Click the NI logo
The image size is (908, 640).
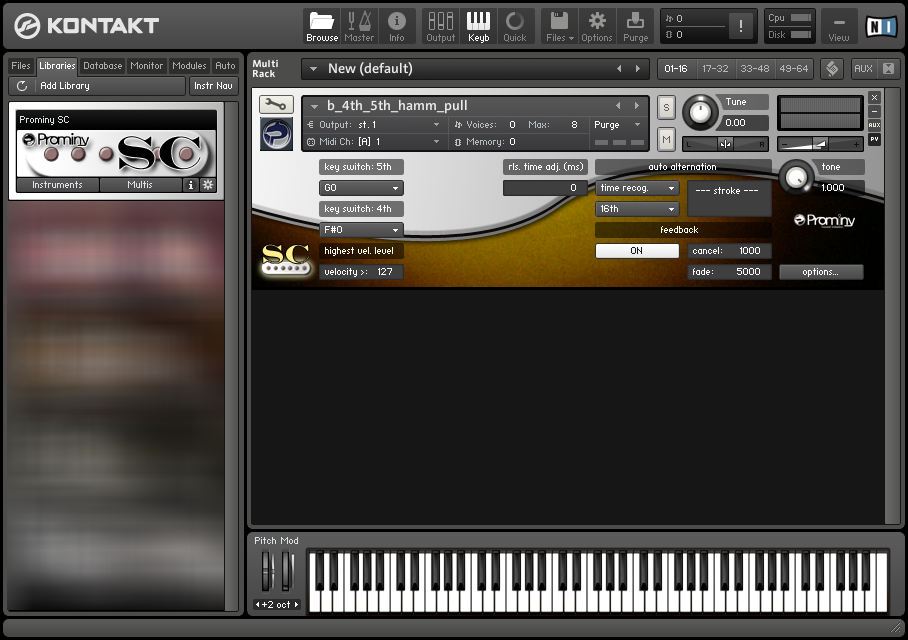[x=880, y=26]
